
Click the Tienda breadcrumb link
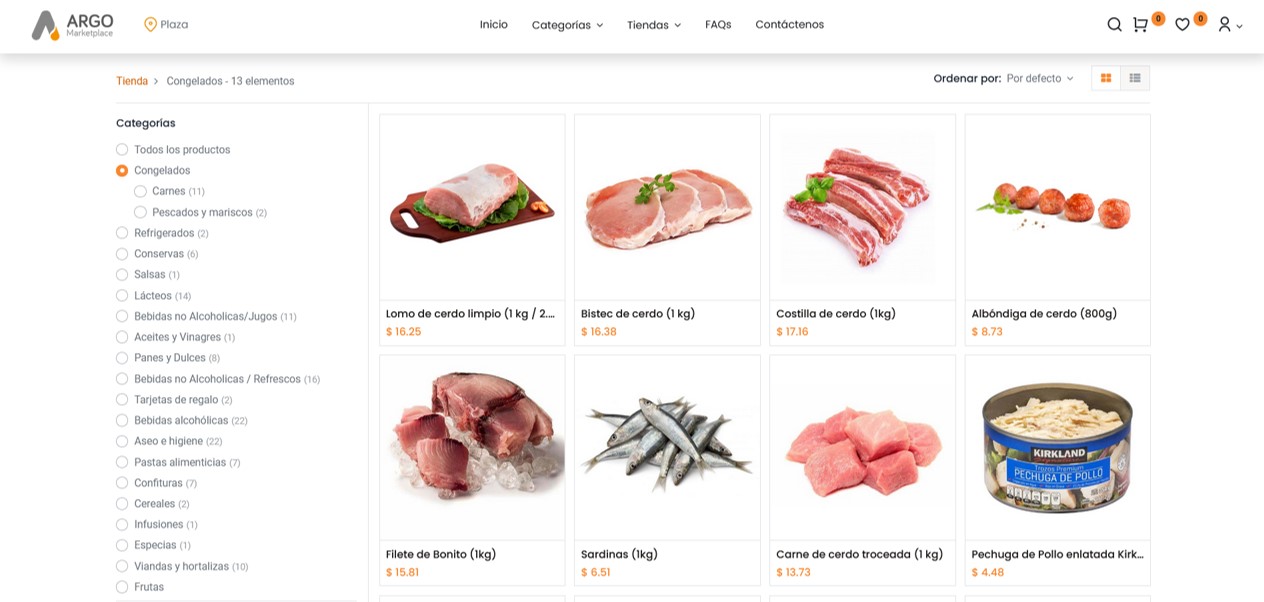click(131, 80)
